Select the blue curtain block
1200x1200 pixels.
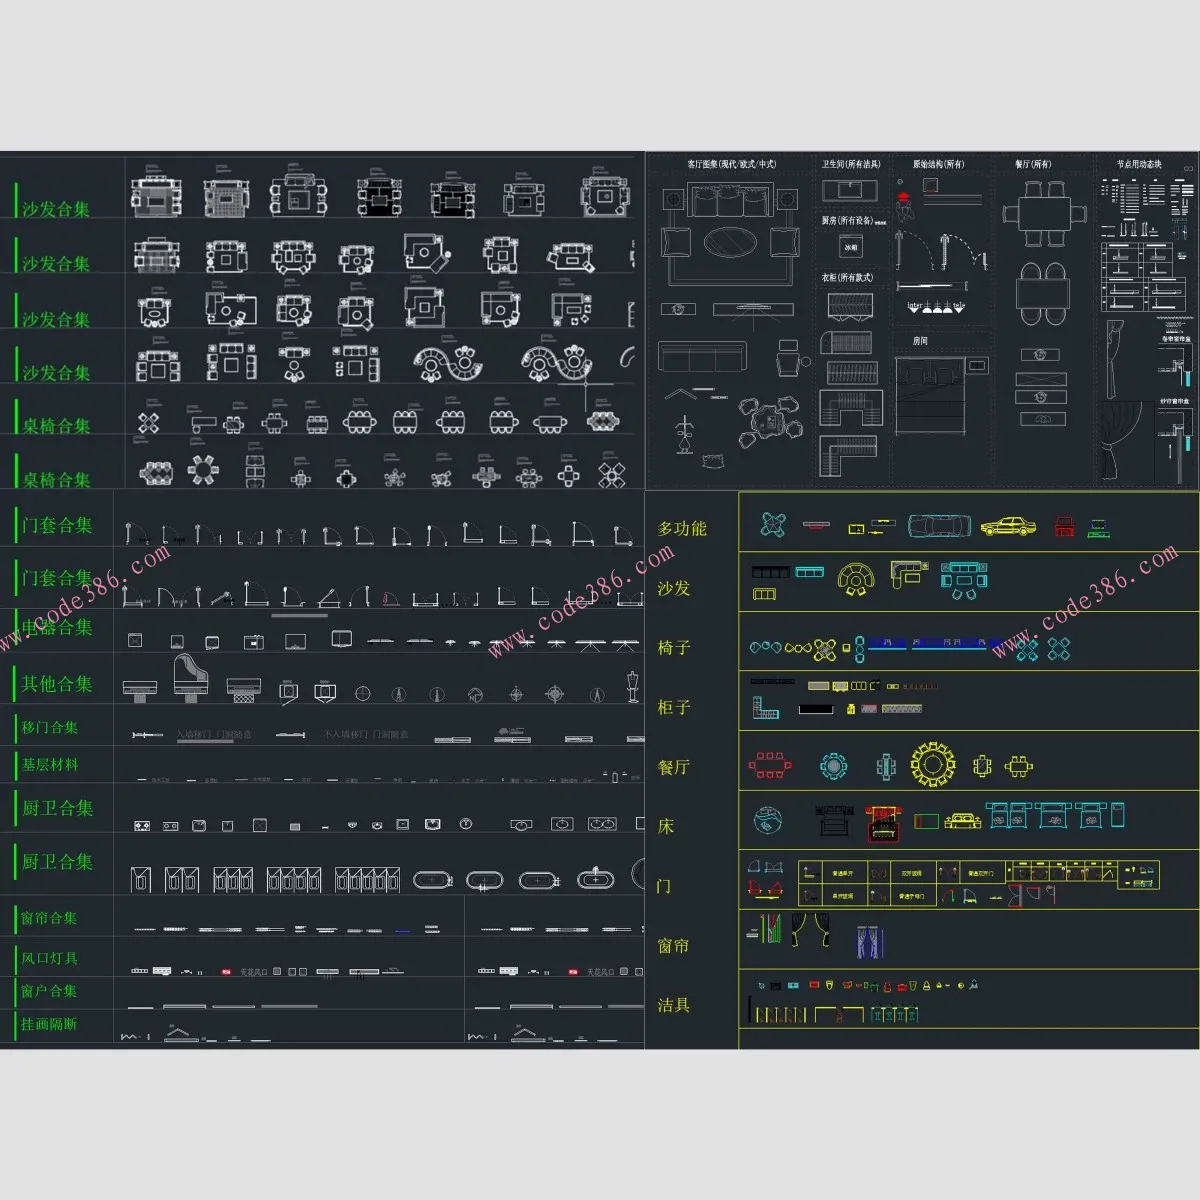870,941
